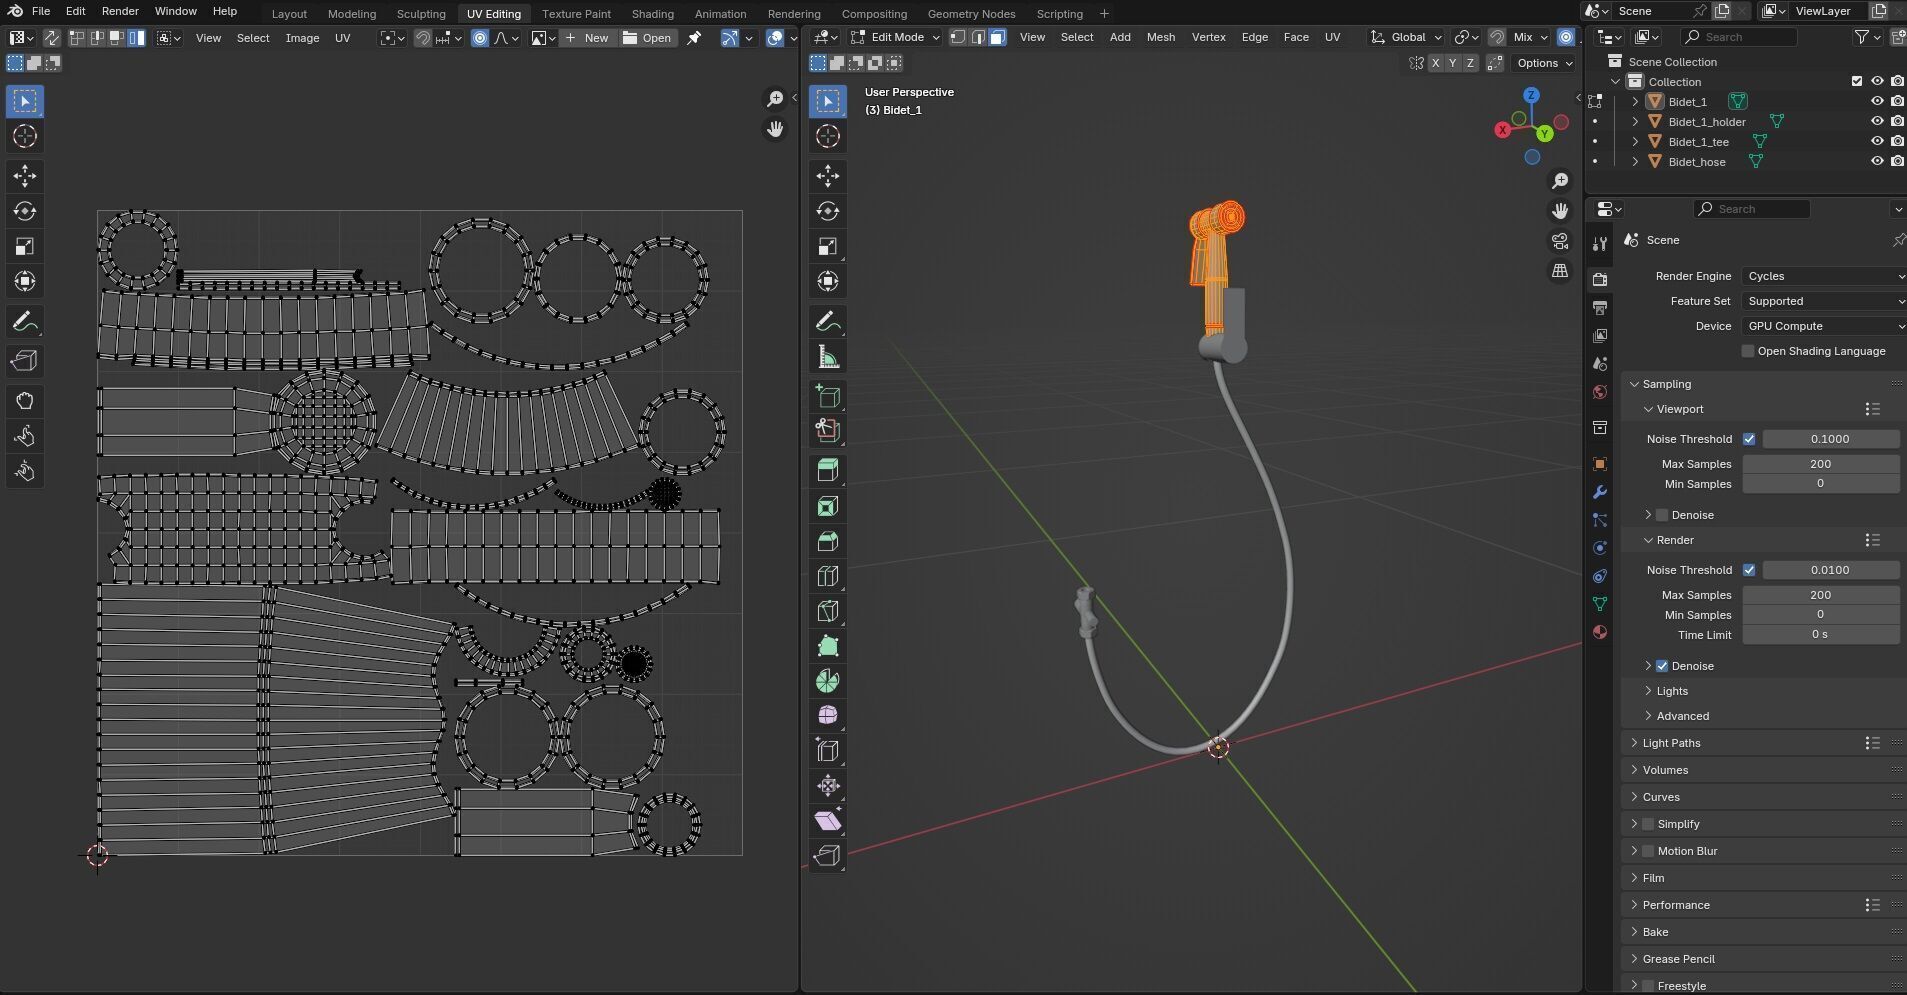Choose the Edge Slide tool
The image size is (1907, 995).
click(x=828, y=751)
